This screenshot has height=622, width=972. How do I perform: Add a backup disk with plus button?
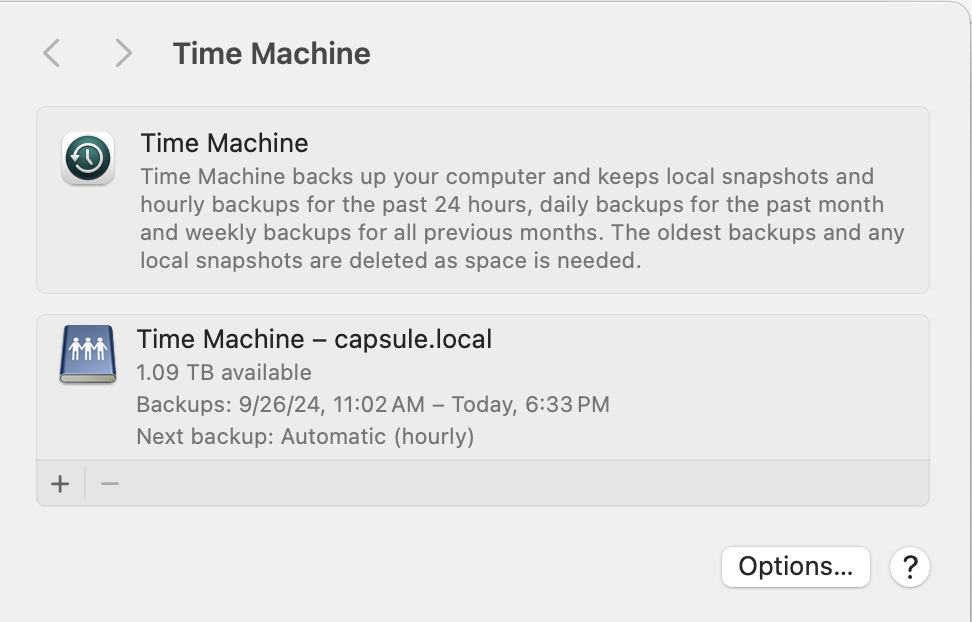click(61, 484)
